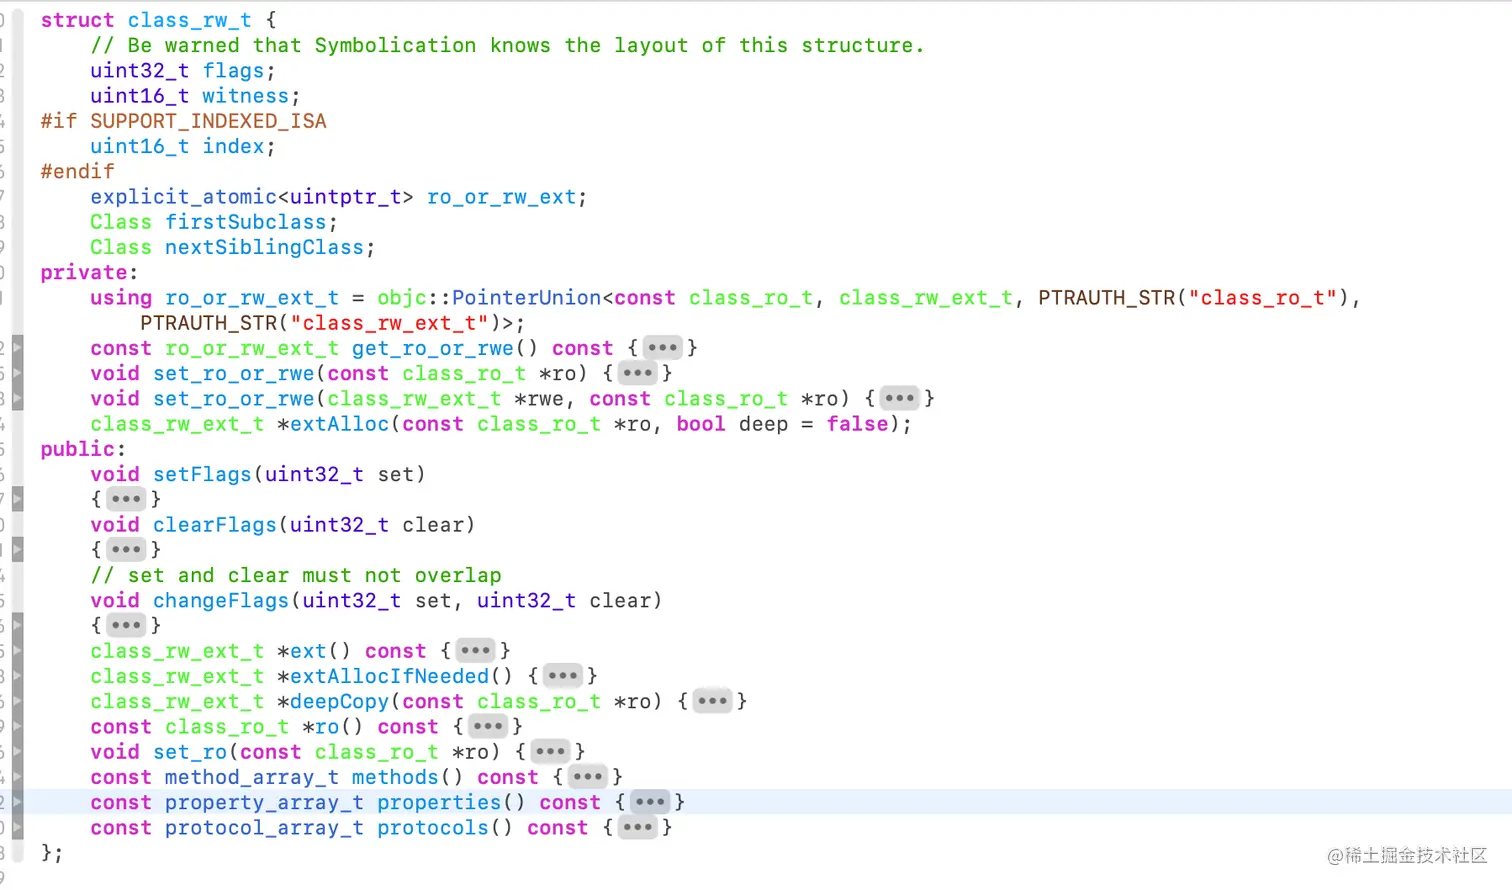Select the get_ro_or_rwe function name

pyautogui.click(x=433, y=348)
